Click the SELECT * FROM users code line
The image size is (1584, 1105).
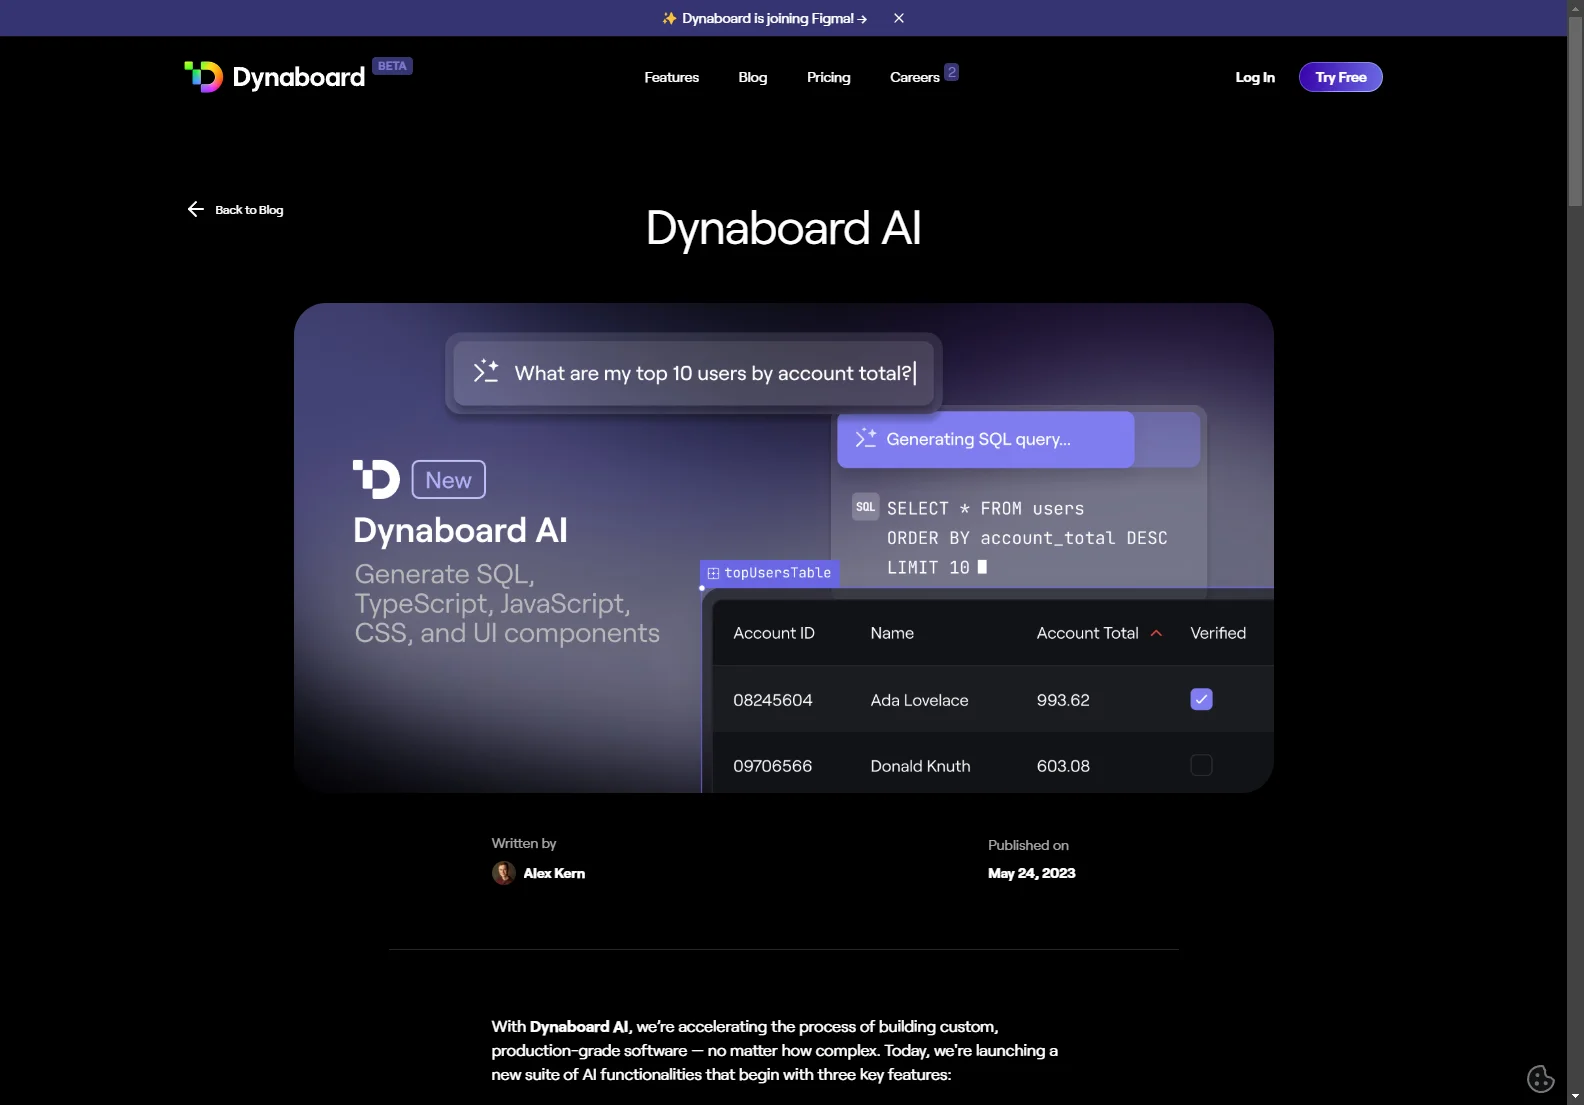[x=985, y=508]
